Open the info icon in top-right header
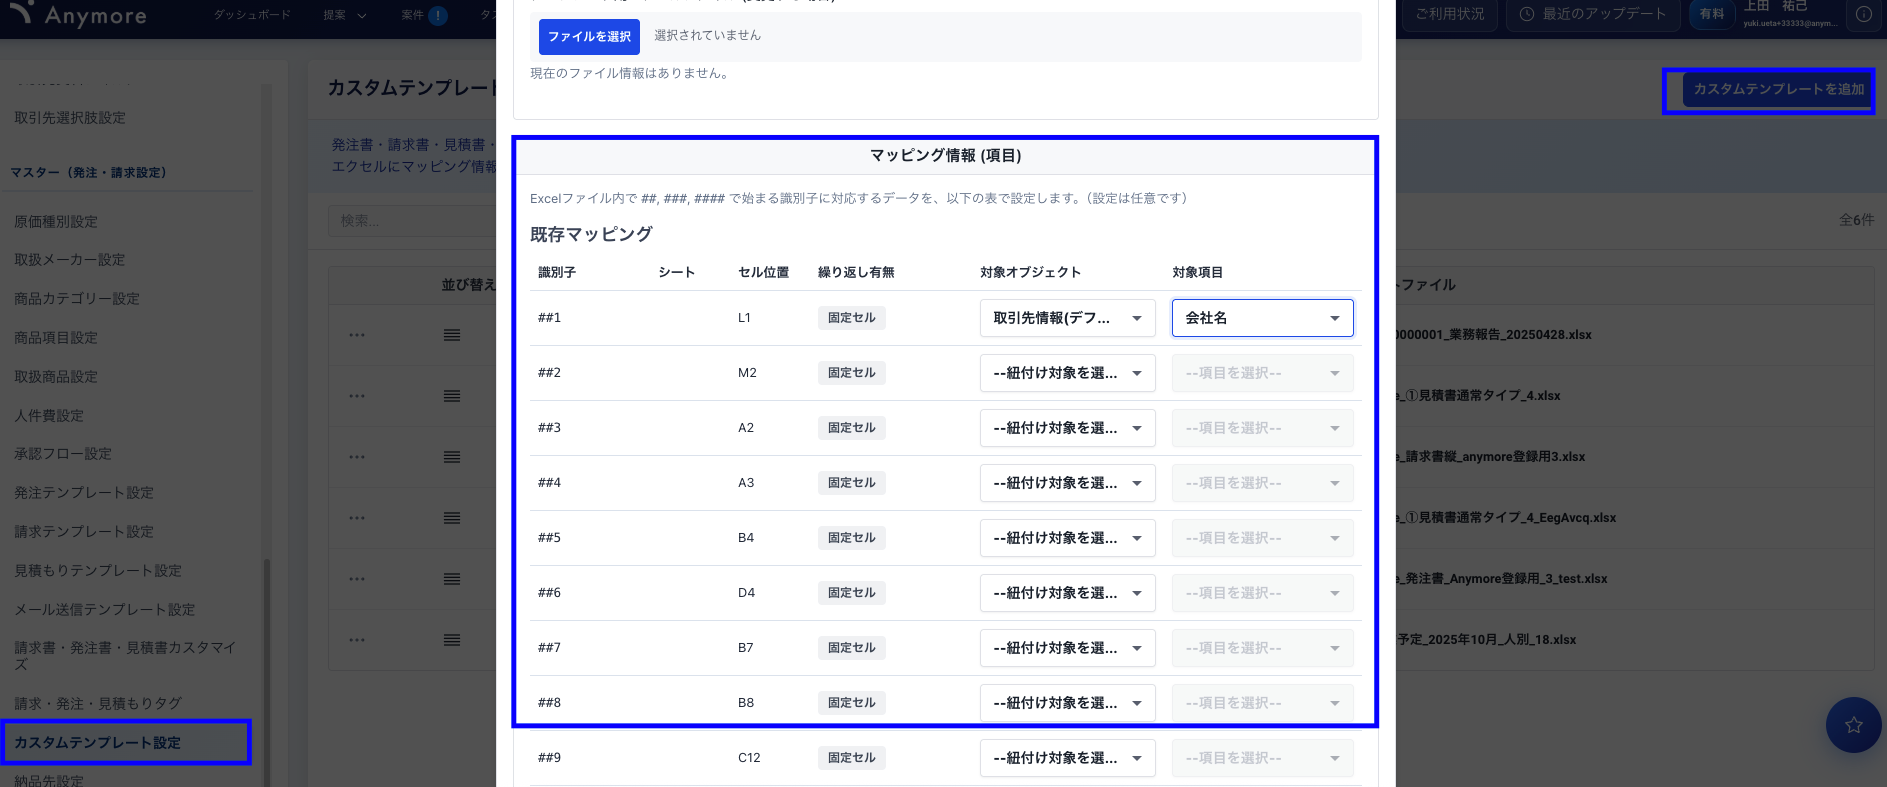This screenshot has height=787, width=1887. click(1864, 15)
